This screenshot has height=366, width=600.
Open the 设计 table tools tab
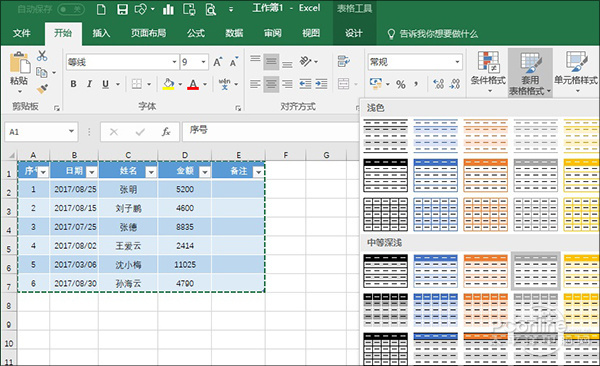pyautogui.click(x=354, y=33)
